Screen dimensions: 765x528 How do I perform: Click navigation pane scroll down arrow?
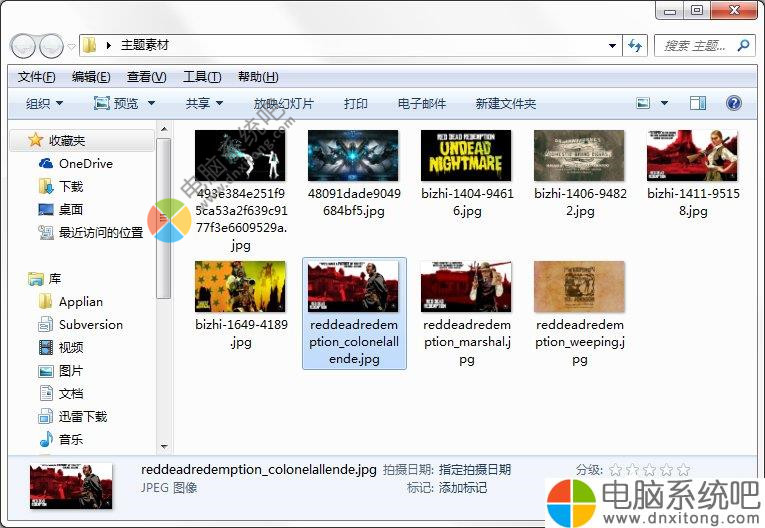click(164, 446)
